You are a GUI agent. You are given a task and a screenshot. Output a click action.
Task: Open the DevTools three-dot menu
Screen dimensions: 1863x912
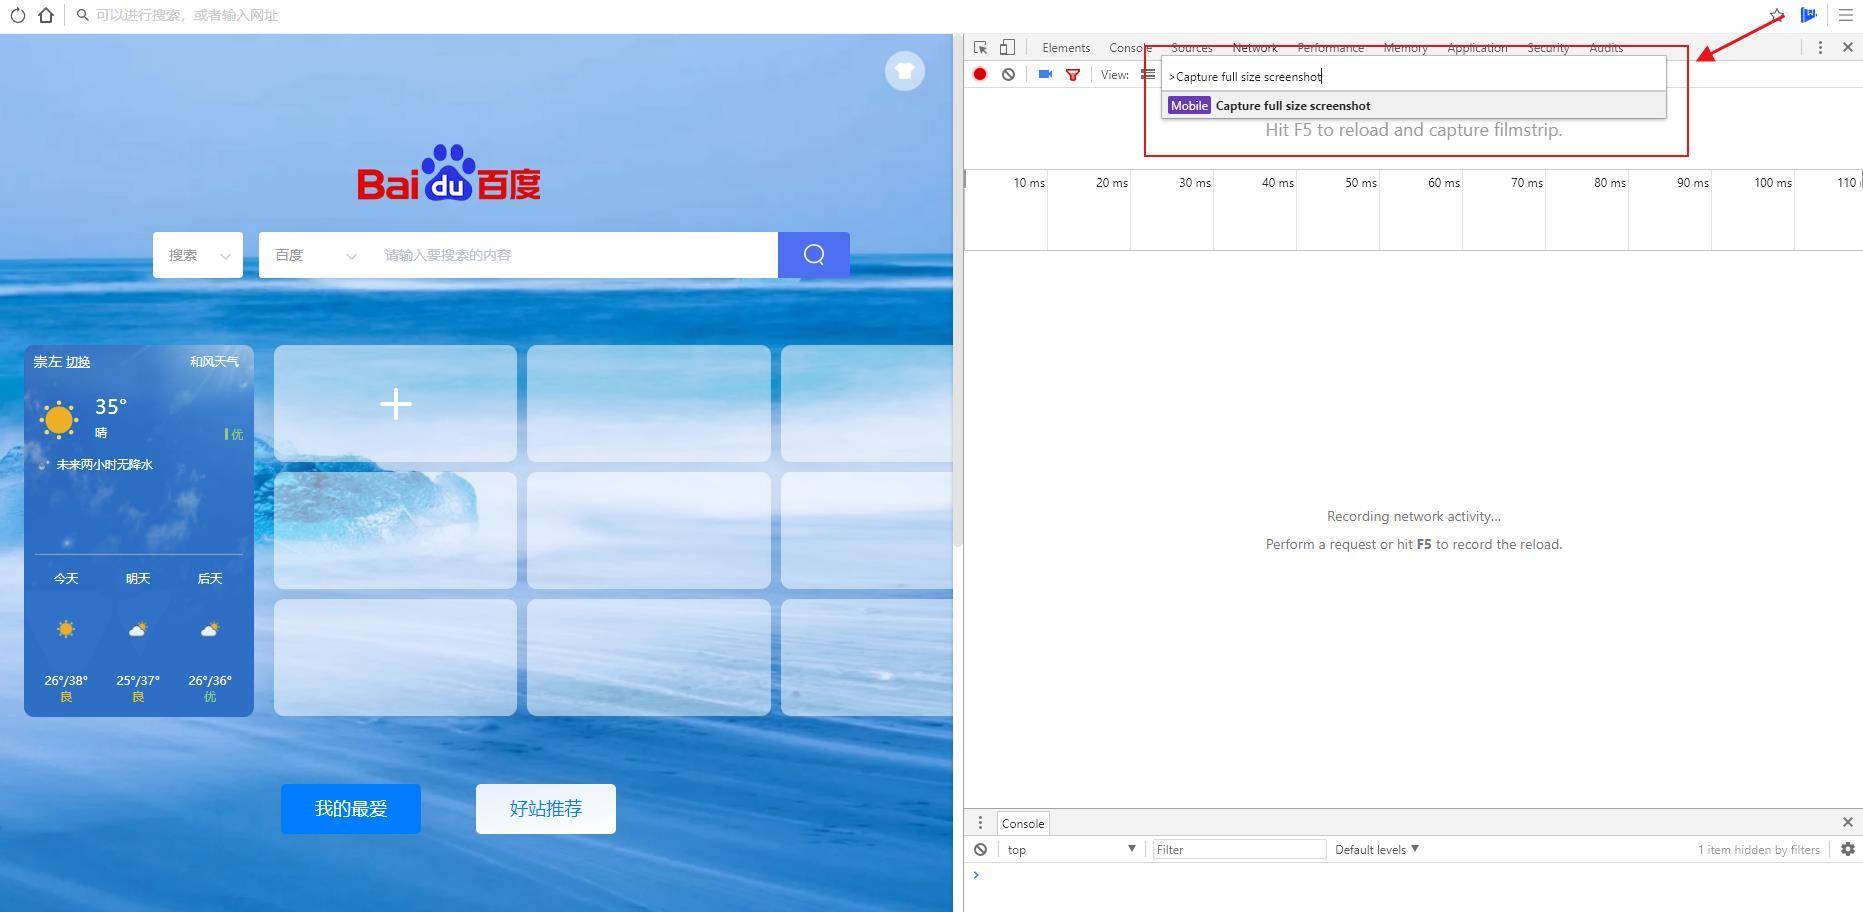point(1820,47)
